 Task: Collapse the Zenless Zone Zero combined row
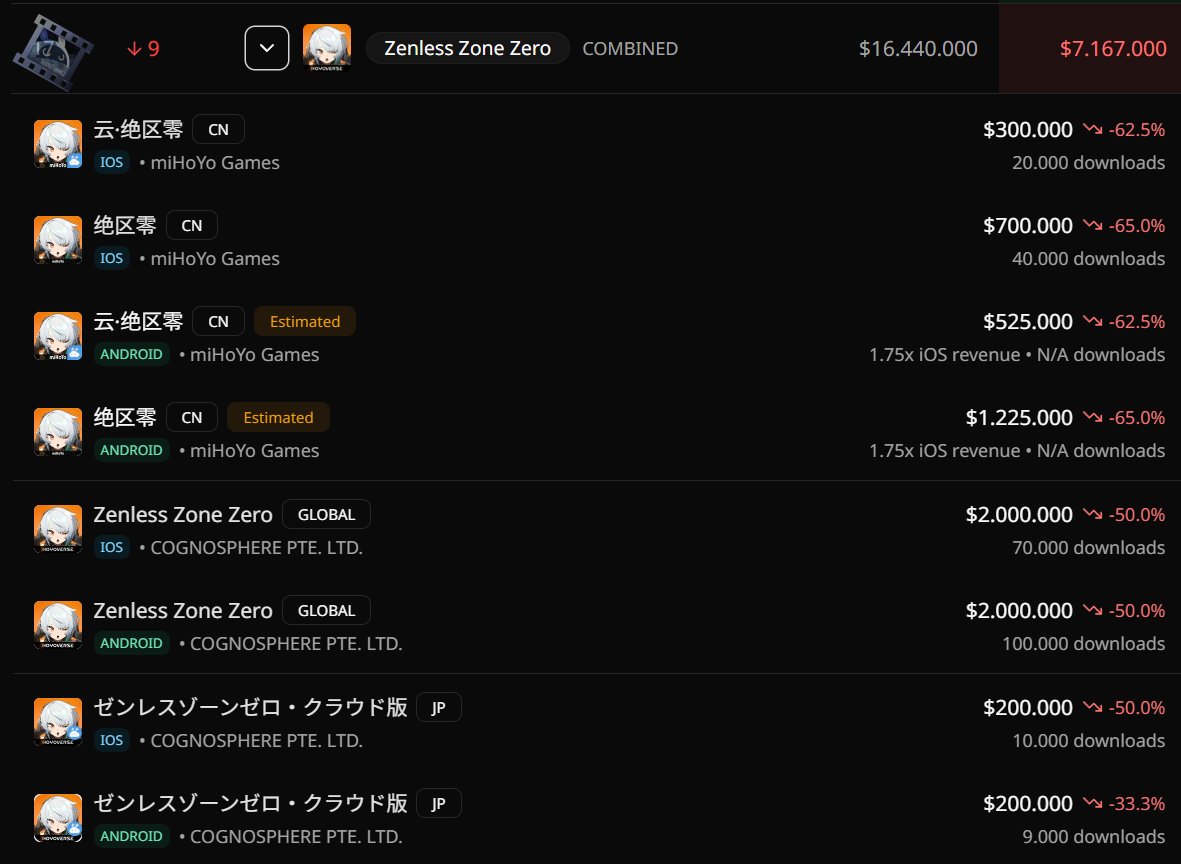click(x=267, y=48)
